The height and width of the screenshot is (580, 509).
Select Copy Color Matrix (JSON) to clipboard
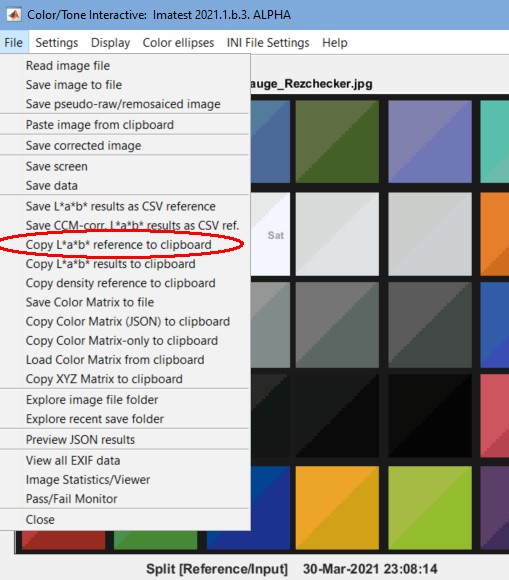point(125,321)
